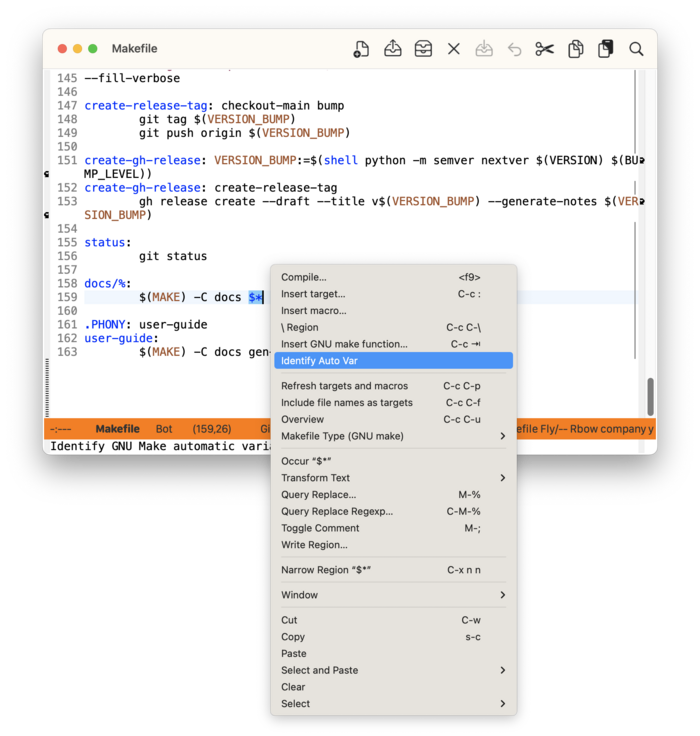The image size is (700, 736).
Task: Click the docs/% target on line 158
Action: 105,284
